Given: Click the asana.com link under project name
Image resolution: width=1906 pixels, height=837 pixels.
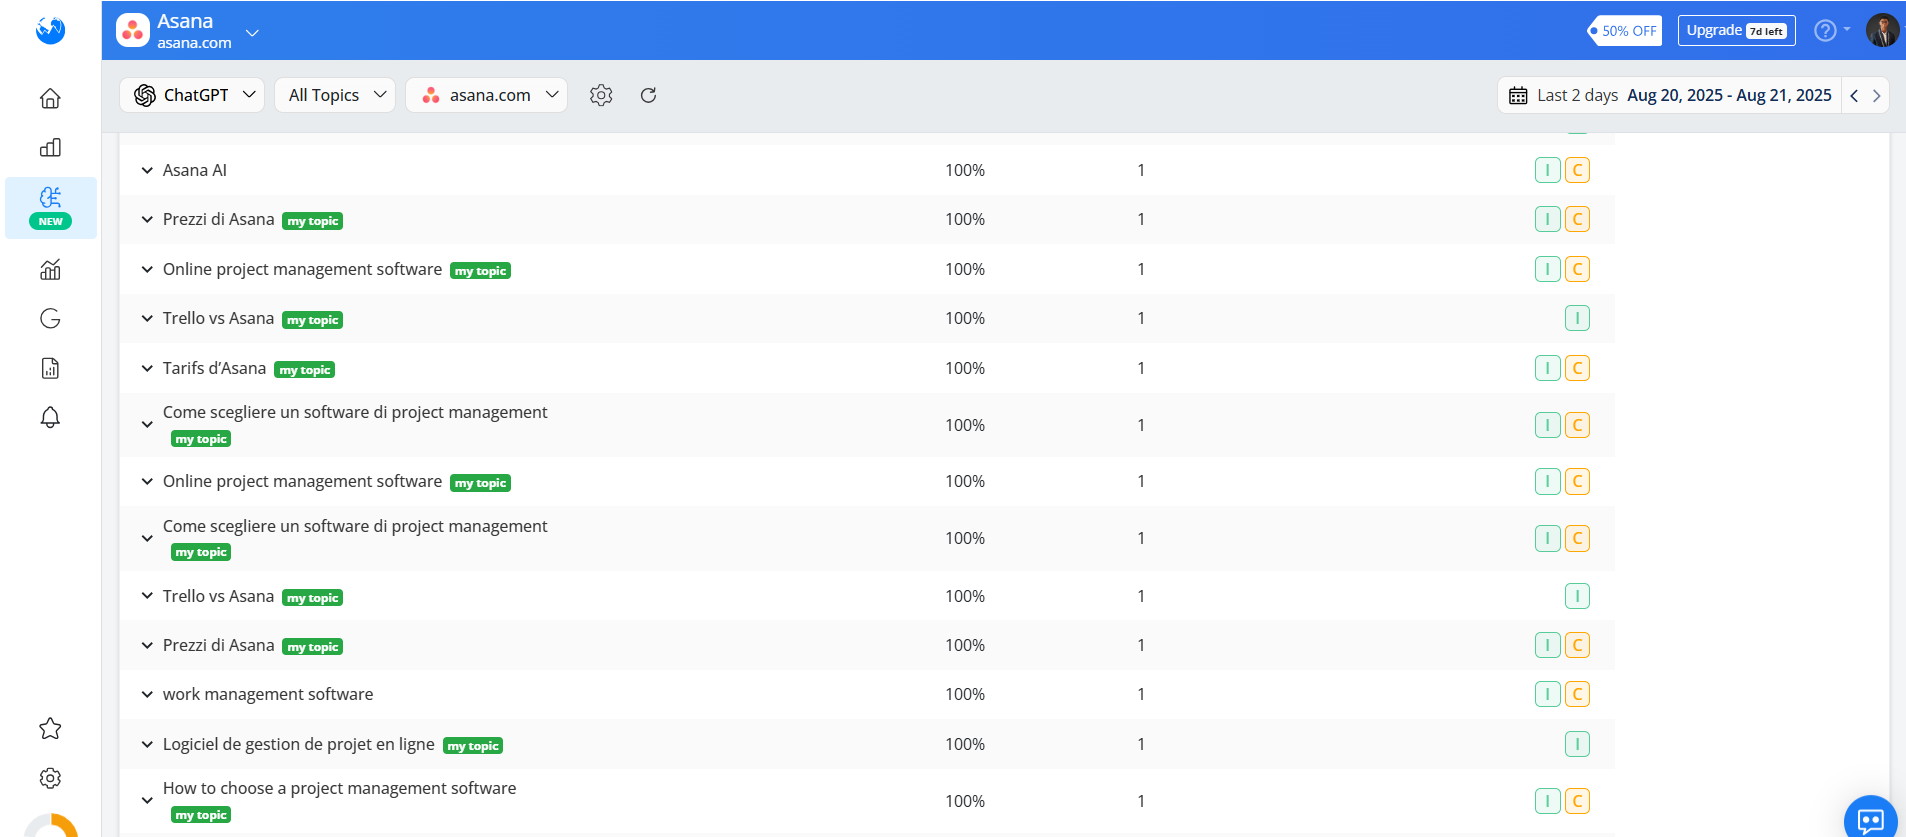Looking at the screenshot, I should pos(194,43).
